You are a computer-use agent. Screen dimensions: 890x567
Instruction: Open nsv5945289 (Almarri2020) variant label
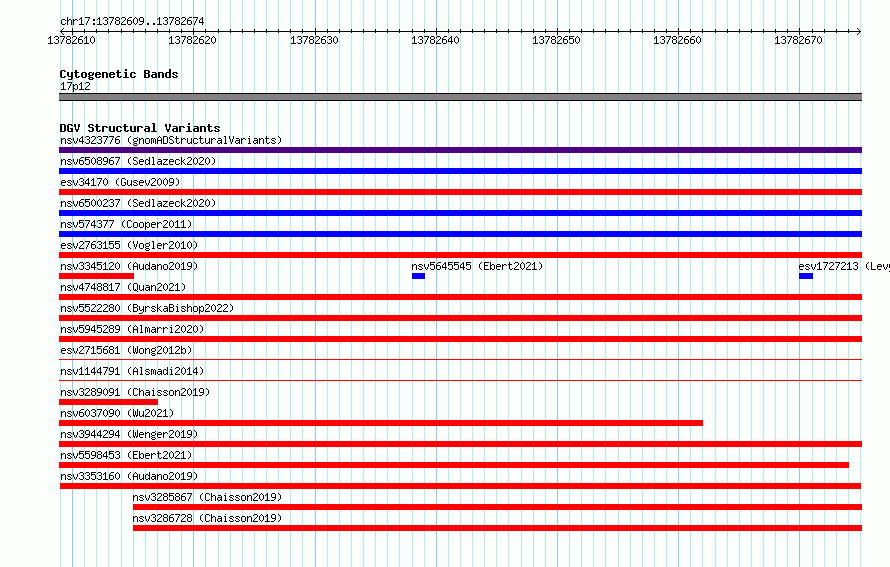[x=132, y=329]
